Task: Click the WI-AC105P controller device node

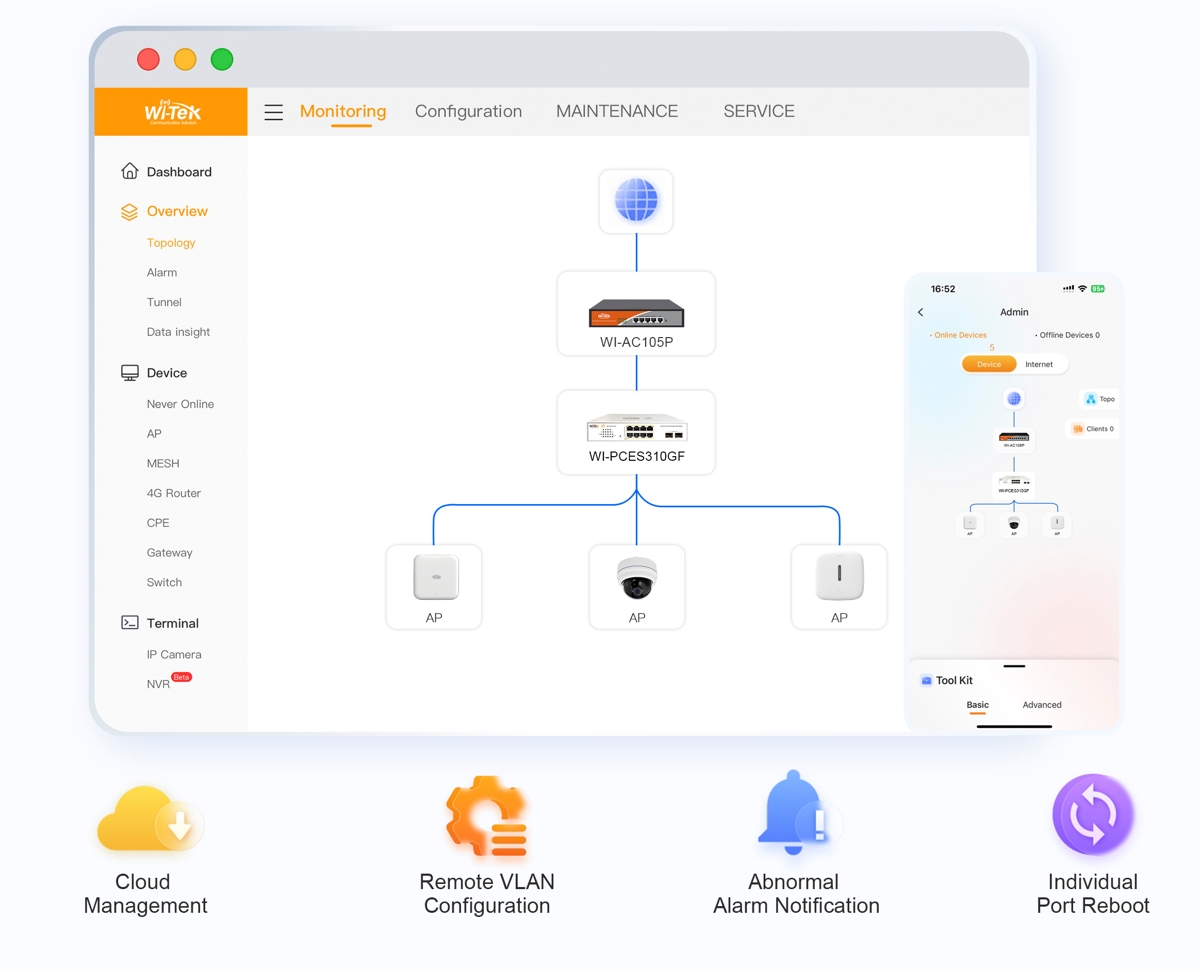Action: coord(636,314)
